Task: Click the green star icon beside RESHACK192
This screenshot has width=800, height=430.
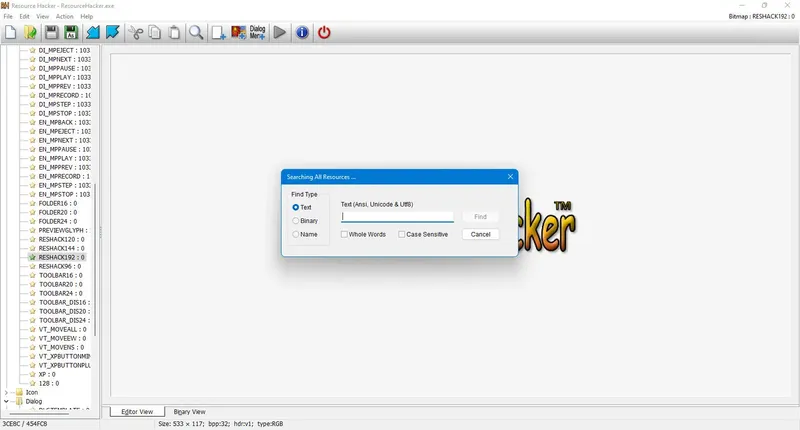Action: click(x=33, y=258)
